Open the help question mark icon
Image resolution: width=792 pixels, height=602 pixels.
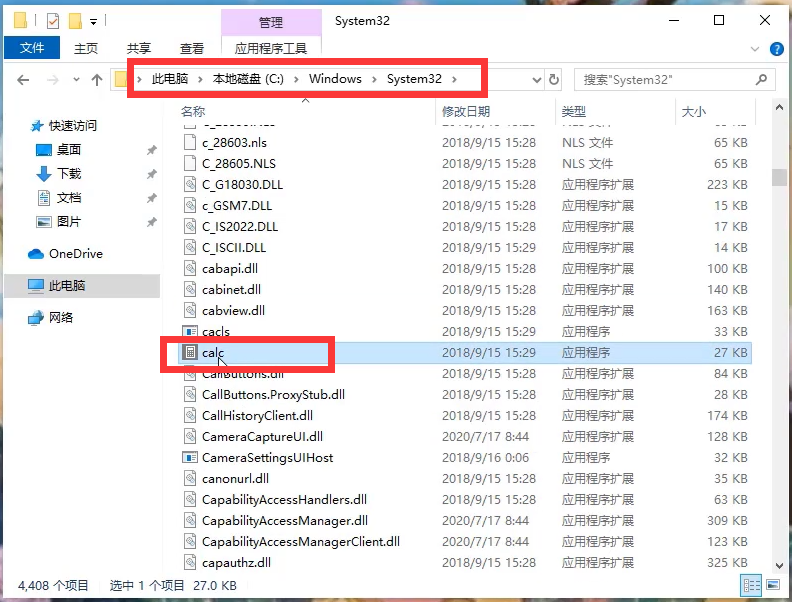777,48
